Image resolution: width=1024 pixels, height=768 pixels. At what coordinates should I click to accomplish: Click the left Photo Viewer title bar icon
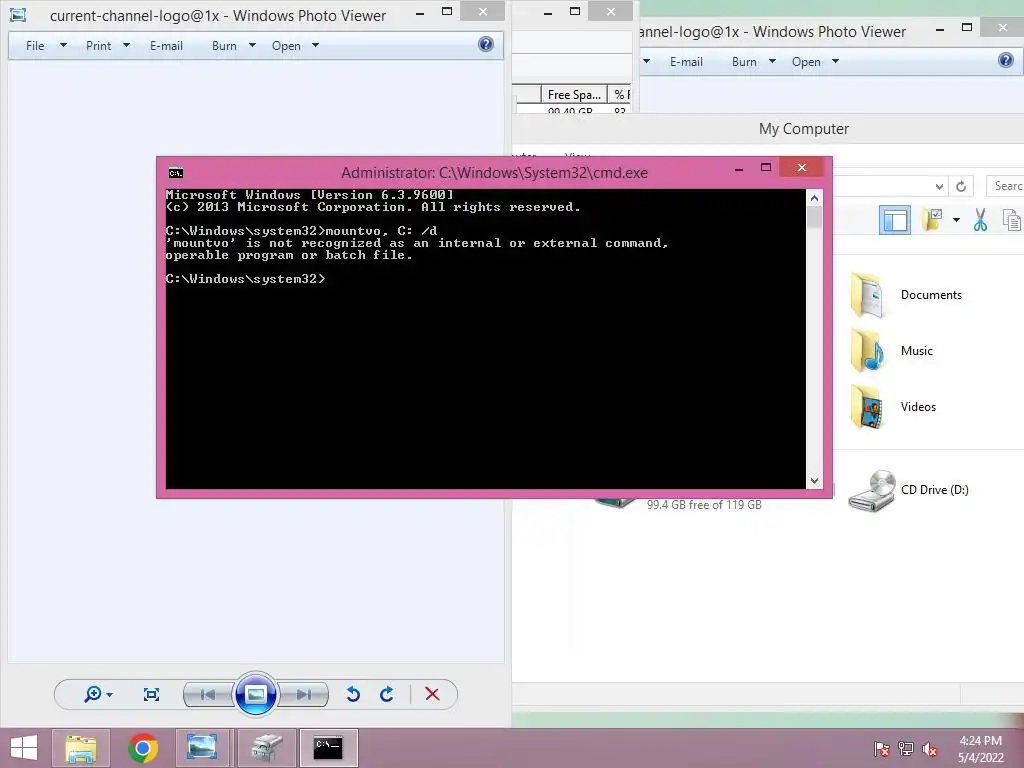(18, 14)
